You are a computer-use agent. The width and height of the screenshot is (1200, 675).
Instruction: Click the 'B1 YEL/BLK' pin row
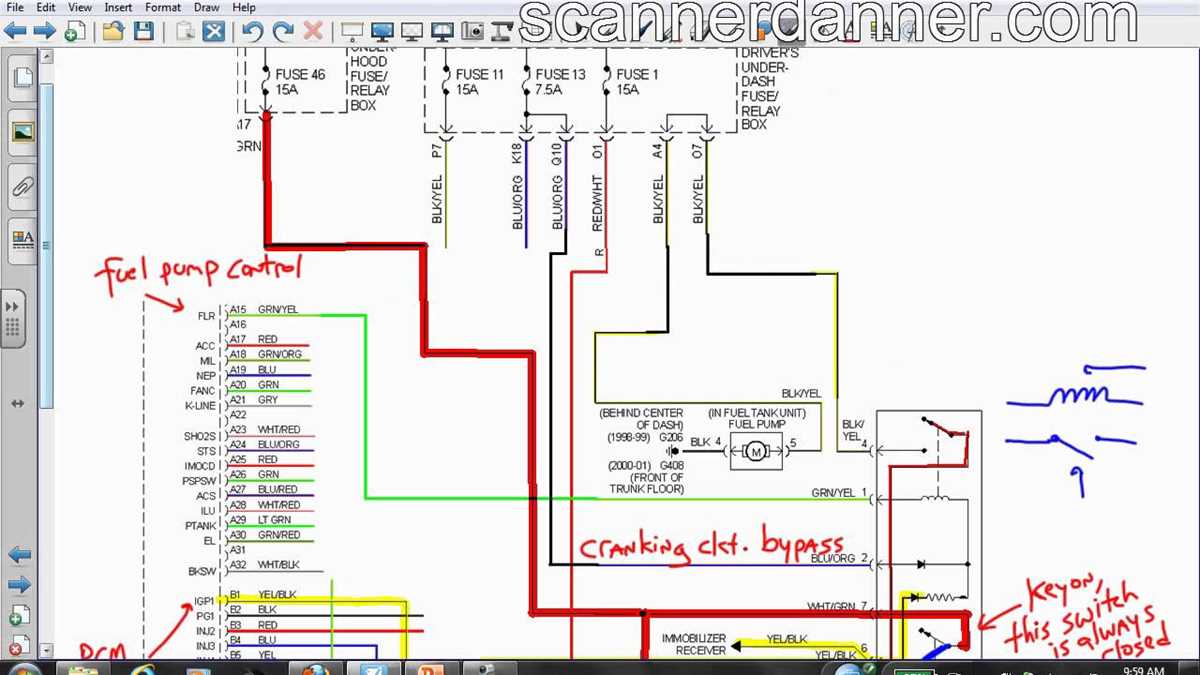click(264, 595)
